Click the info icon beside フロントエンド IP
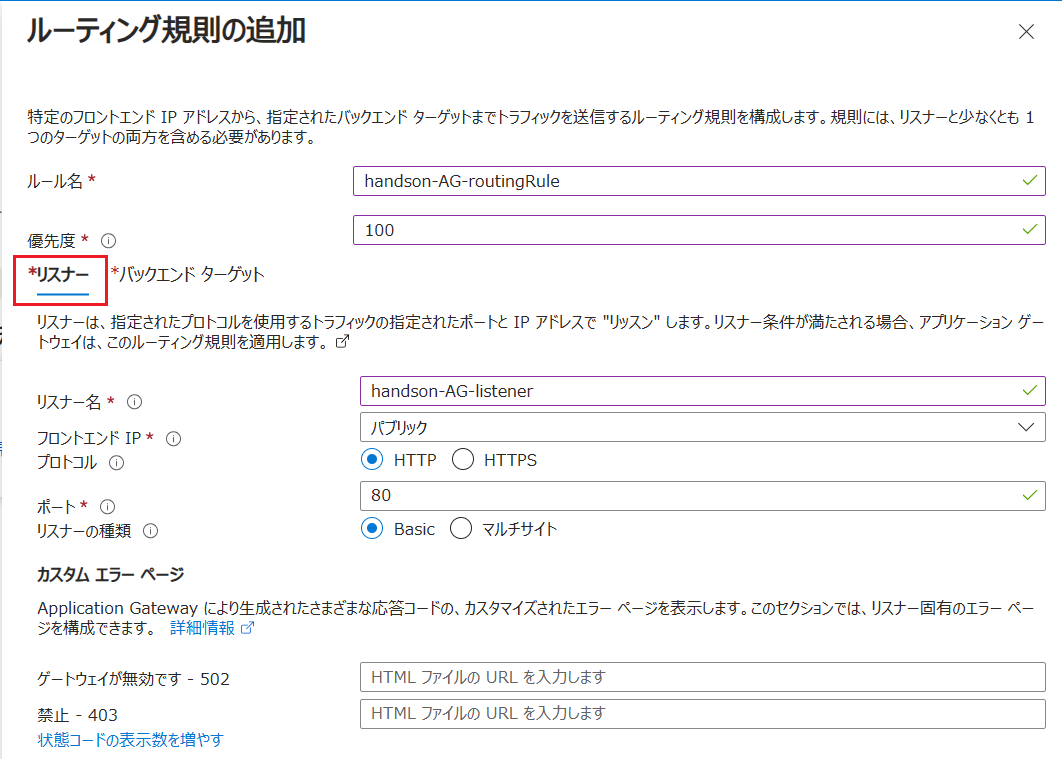The height and width of the screenshot is (759, 1062). point(173,439)
